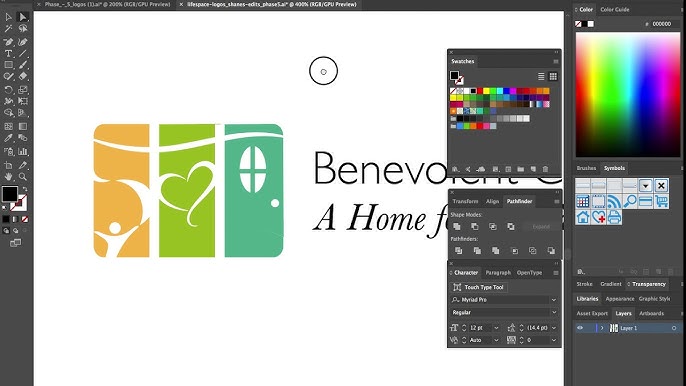Click the Minus Front shape mode icon

pyautogui.click(x=475, y=226)
